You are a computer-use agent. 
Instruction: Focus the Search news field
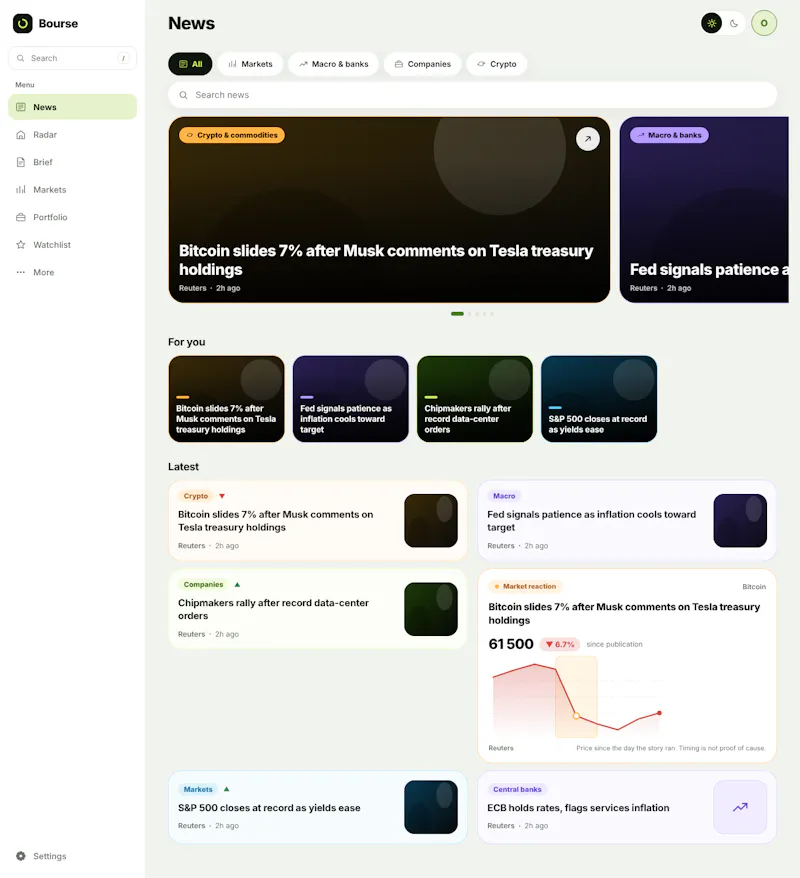(x=472, y=95)
